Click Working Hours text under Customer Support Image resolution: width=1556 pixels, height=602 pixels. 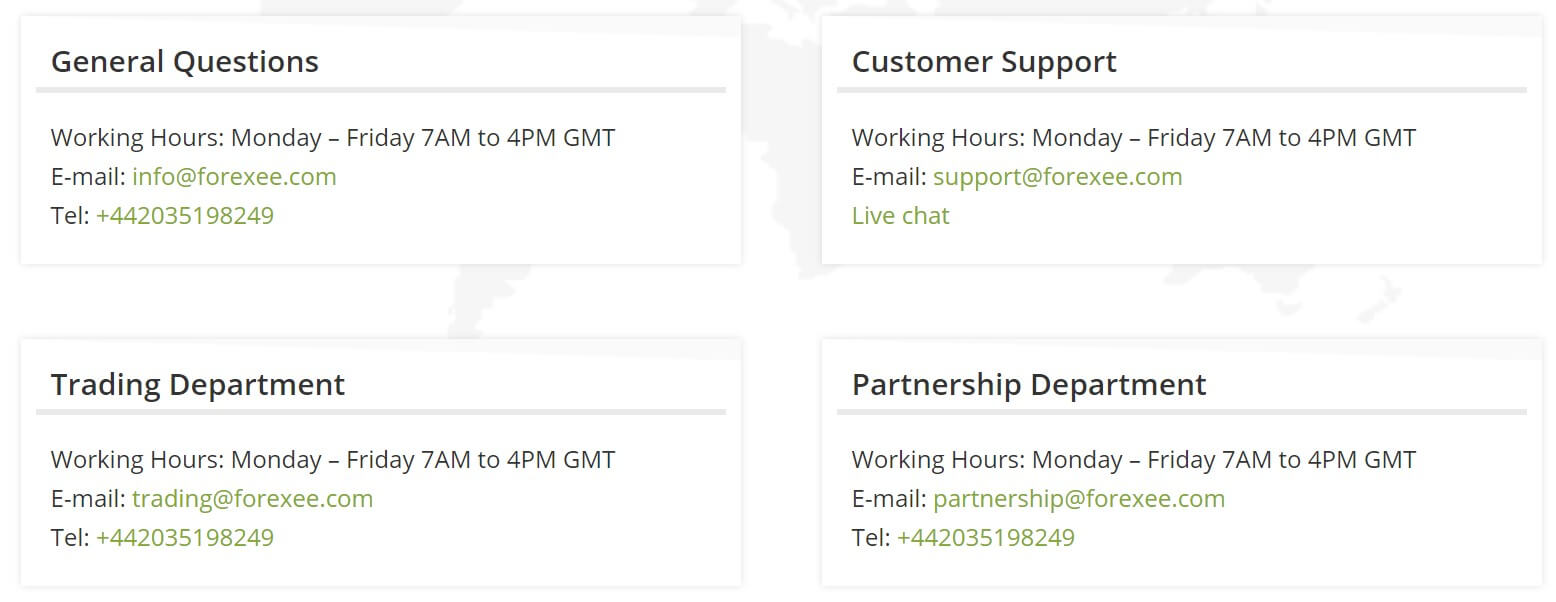pyautogui.click(x=1133, y=138)
